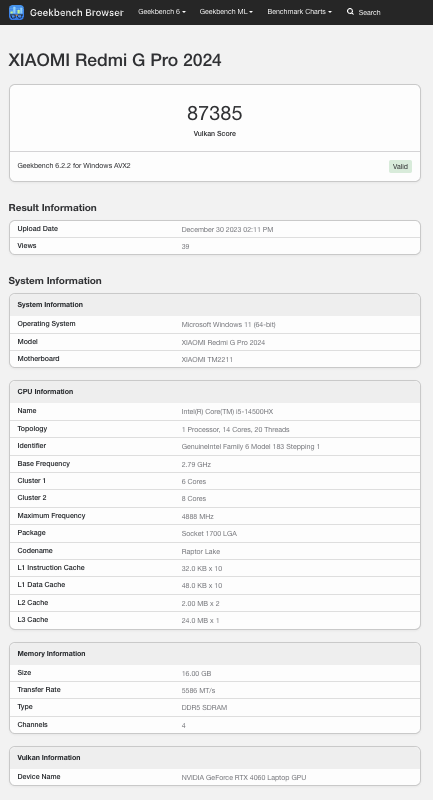Select the 87385 Vulkan score number
Screen dimensions: 433x800
[x=215, y=113]
